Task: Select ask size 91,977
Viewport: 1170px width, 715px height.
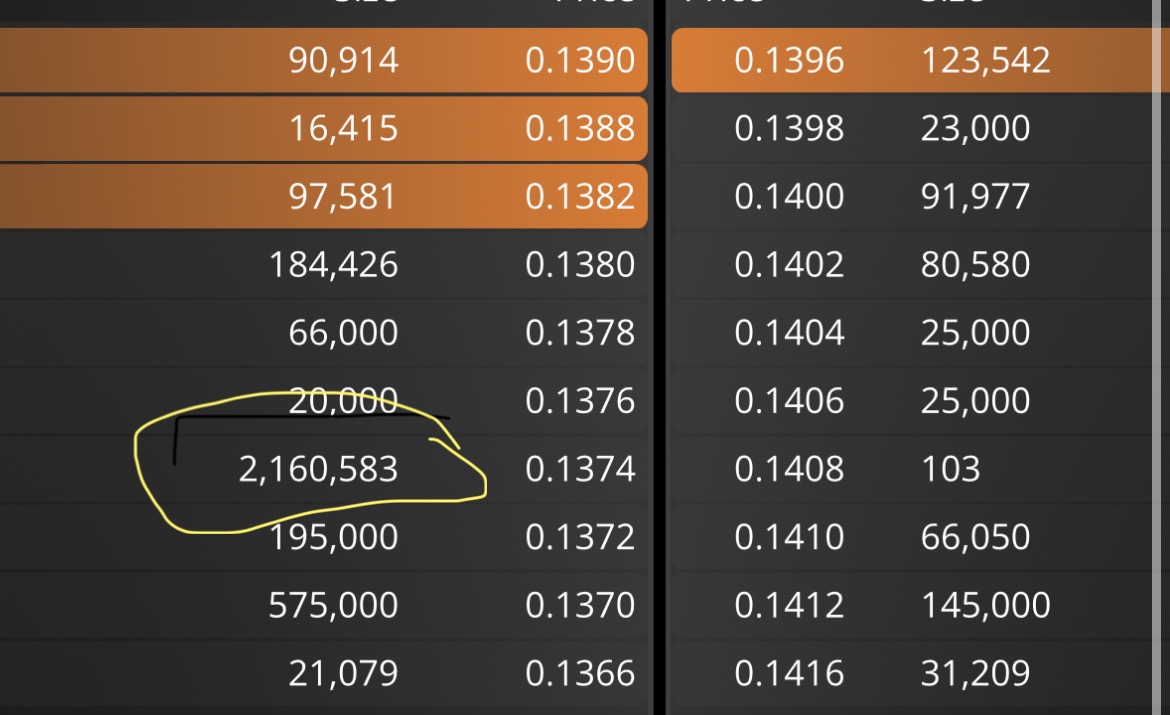Action: pyautogui.click(x=975, y=196)
